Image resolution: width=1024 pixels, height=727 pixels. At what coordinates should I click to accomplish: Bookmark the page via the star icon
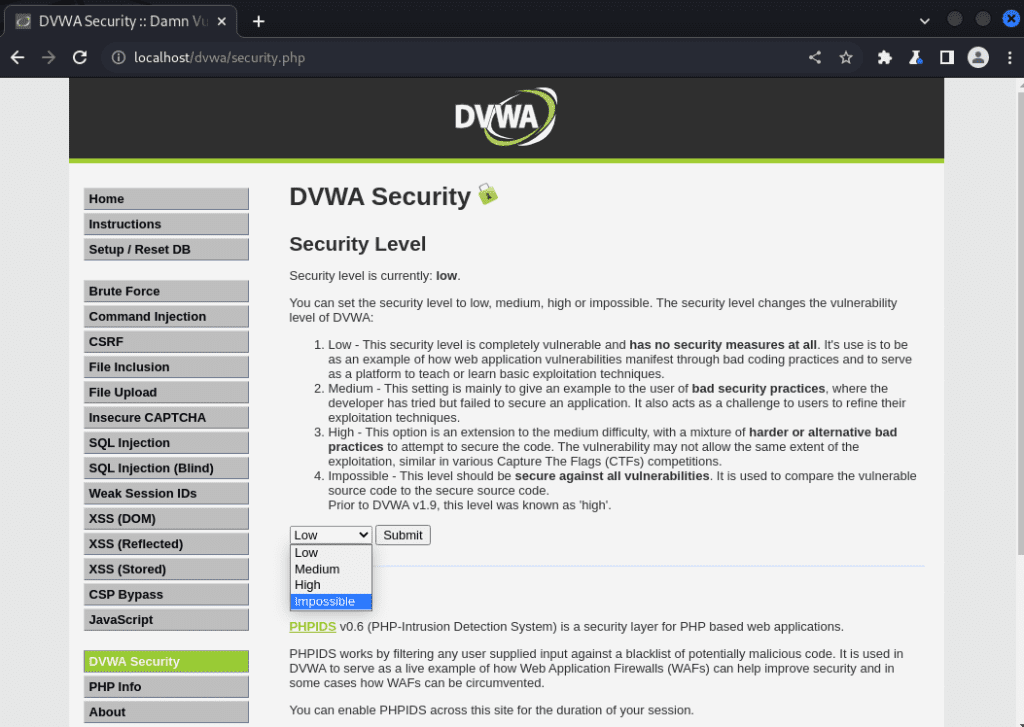click(846, 57)
